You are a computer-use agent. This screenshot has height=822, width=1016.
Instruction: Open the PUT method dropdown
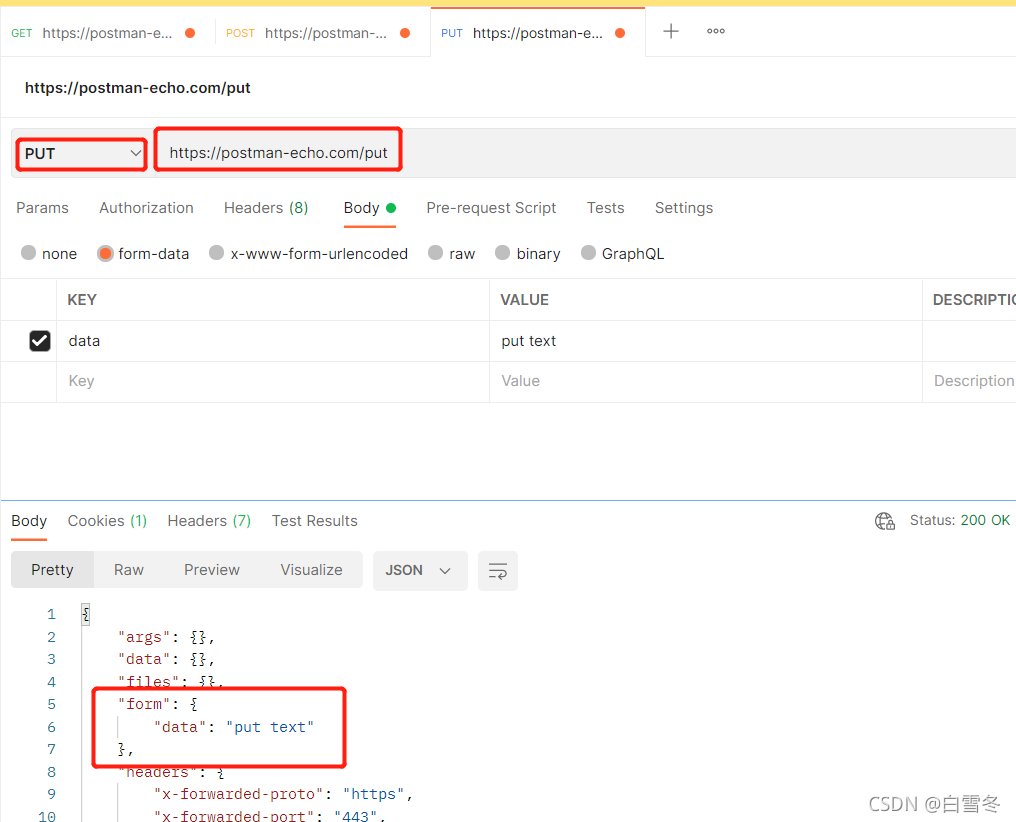pos(82,154)
